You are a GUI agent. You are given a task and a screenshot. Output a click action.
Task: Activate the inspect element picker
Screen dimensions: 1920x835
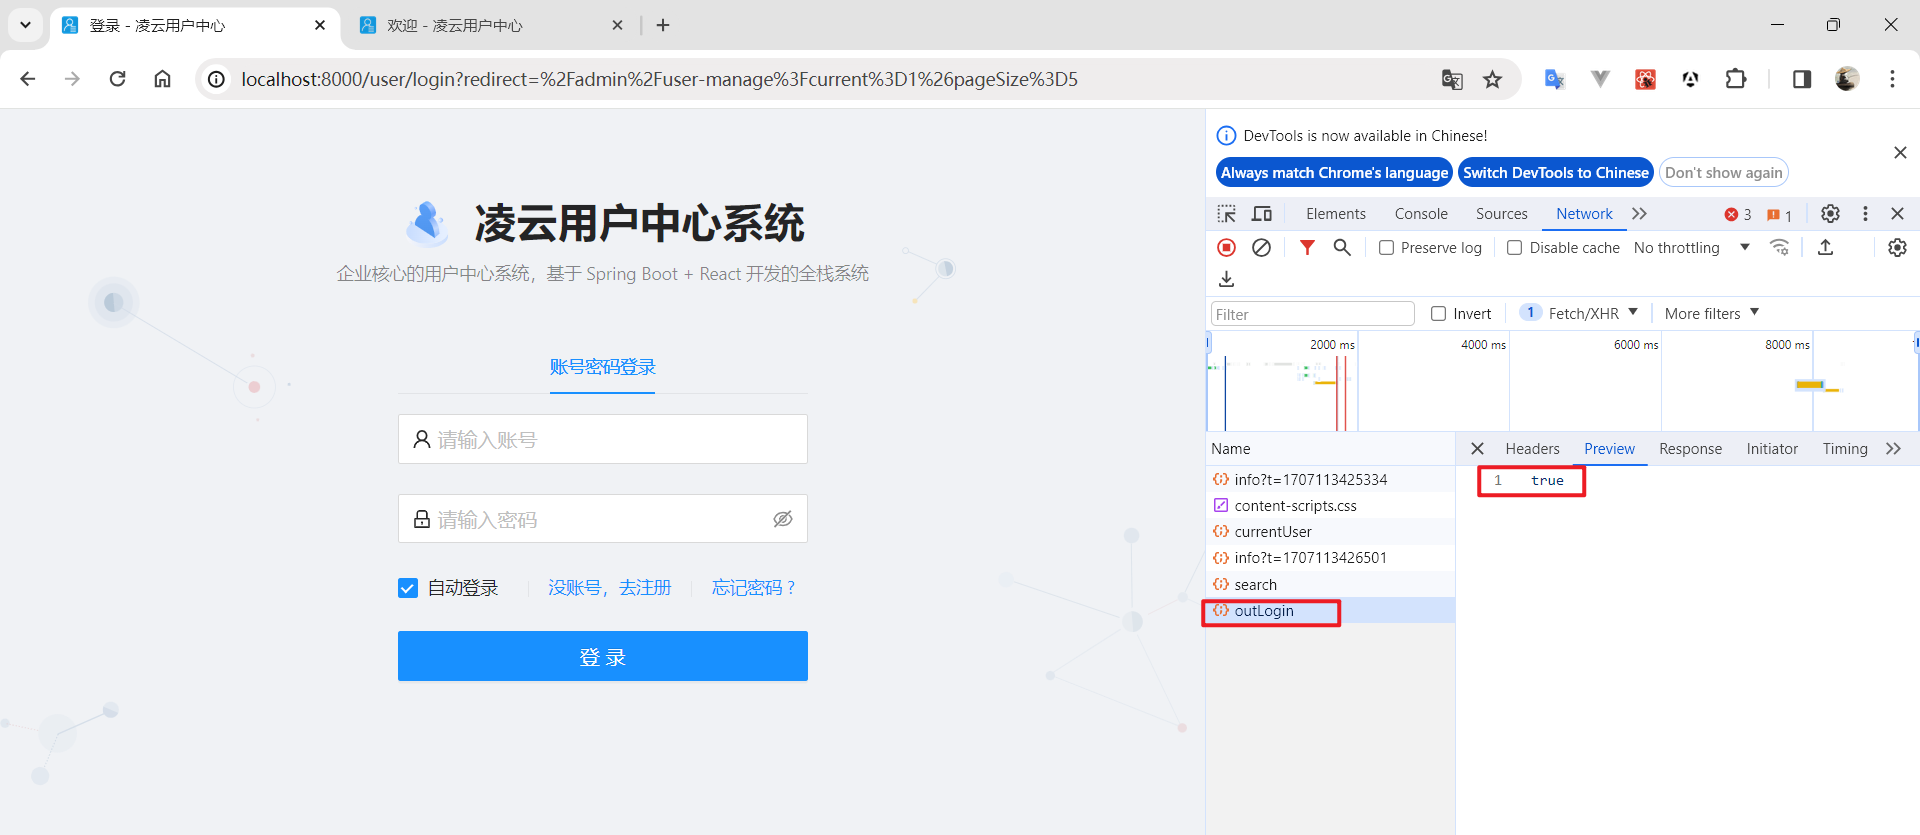(x=1226, y=214)
